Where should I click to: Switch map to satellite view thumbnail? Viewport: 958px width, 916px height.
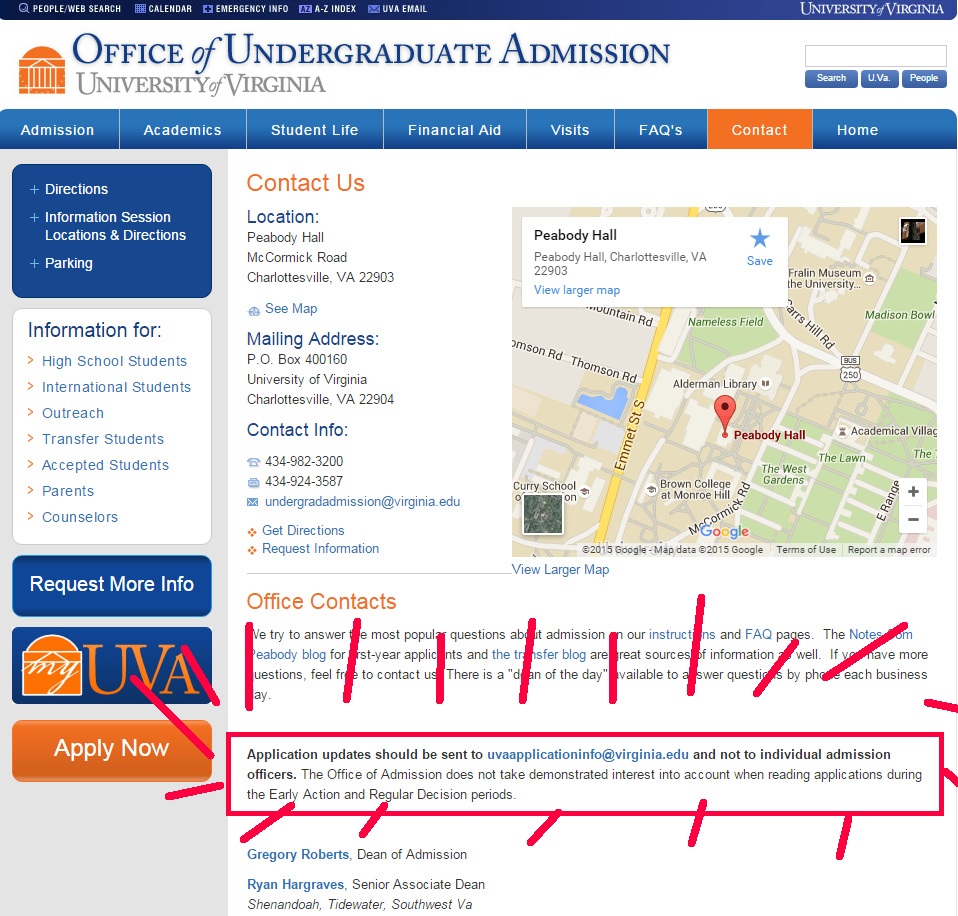pyautogui.click(x=543, y=515)
